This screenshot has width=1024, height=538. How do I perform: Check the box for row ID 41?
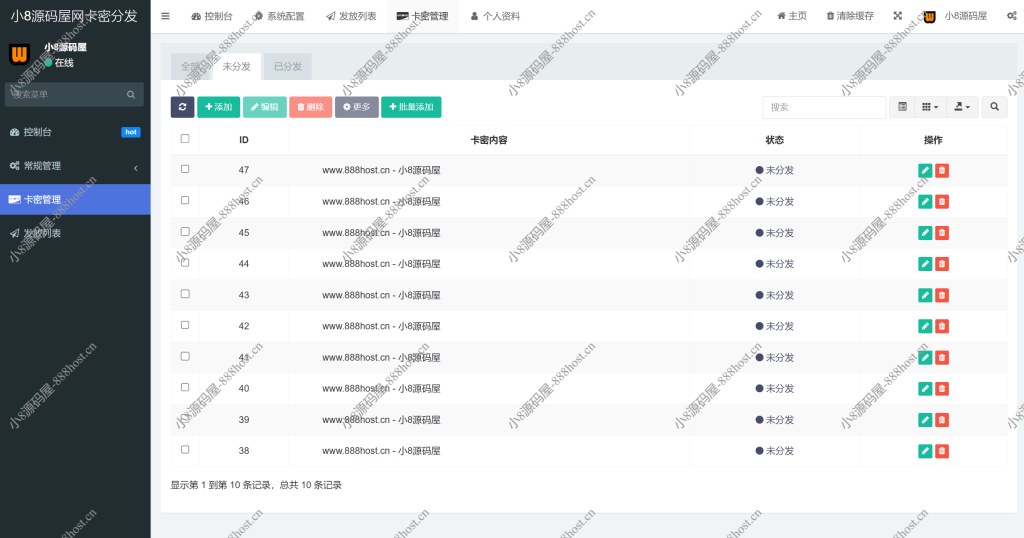tap(185, 356)
